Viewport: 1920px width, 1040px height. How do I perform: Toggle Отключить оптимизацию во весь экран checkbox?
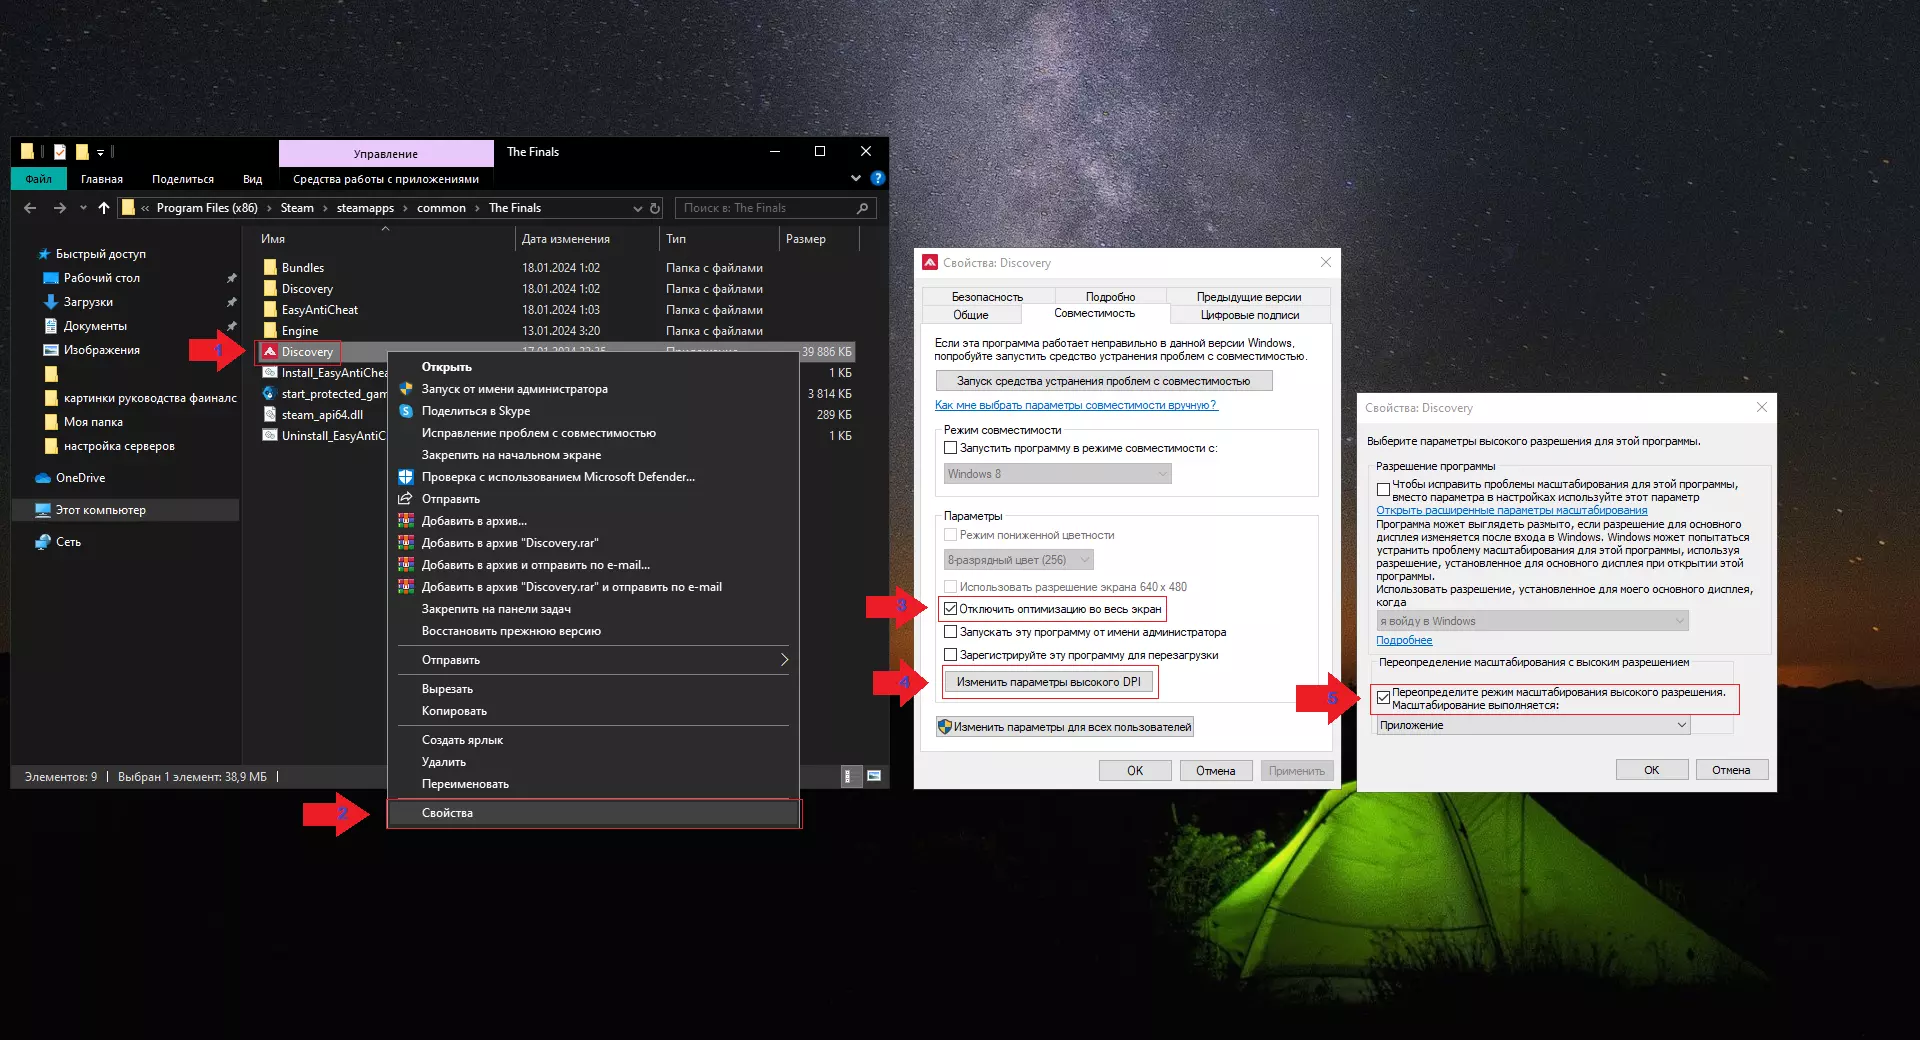(x=951, y=608)
